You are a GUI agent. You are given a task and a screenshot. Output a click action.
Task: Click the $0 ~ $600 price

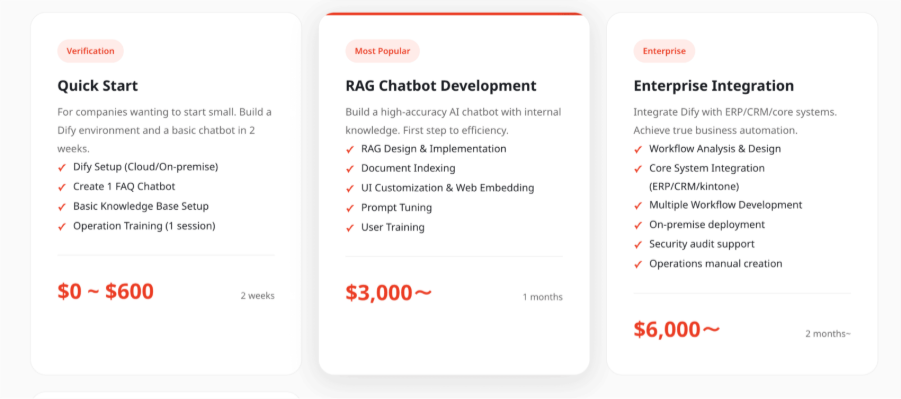tap(106, 291)
